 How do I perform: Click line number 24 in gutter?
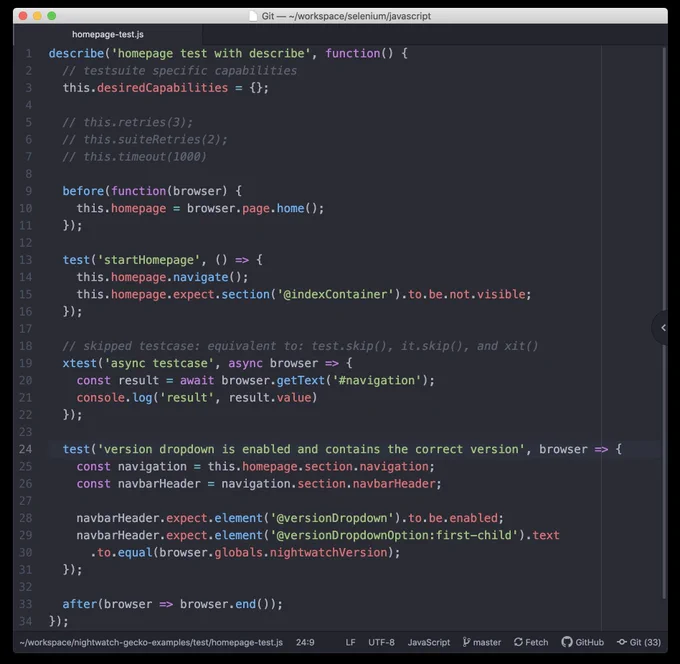pyautogui.click(x=26, y=449)
